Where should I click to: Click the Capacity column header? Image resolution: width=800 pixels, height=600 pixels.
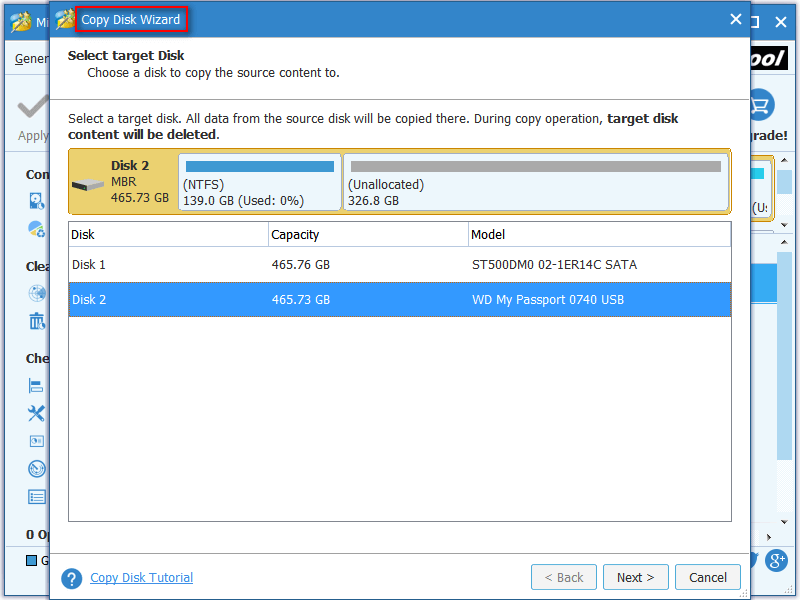point(368,234)
